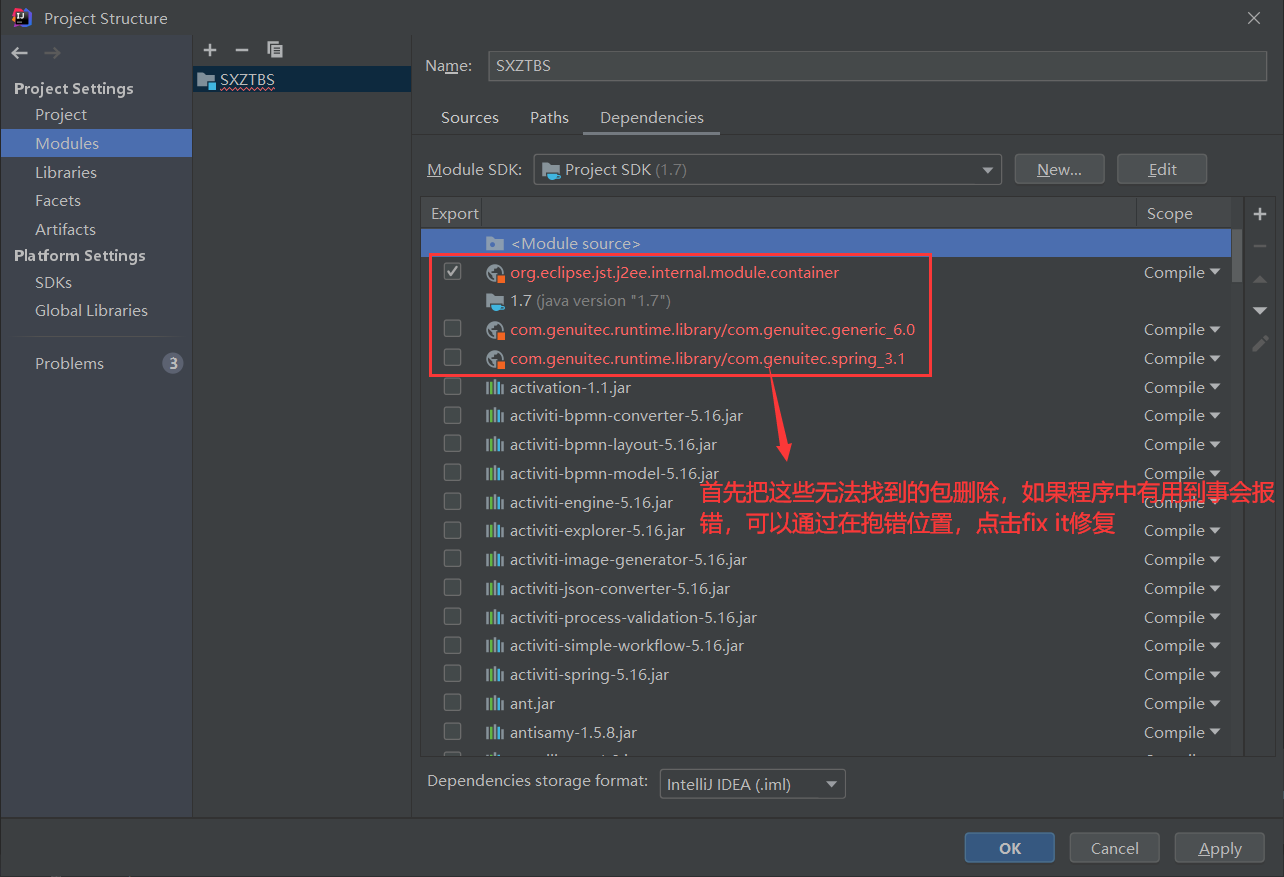Click globe icon of com.genuitec.spring_3.1
This screenshot has width=1284, height=877.
(495, 358)
